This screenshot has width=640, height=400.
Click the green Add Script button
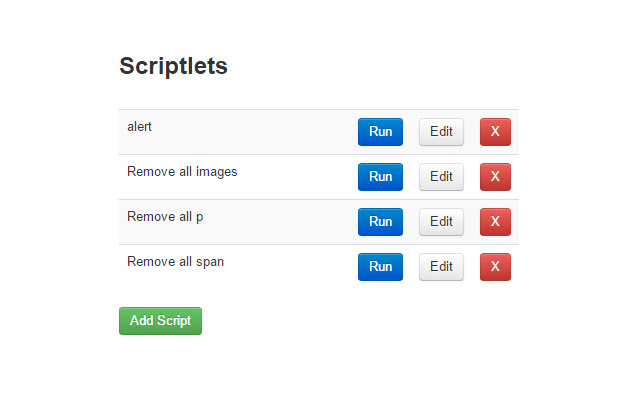pos(160,321)
